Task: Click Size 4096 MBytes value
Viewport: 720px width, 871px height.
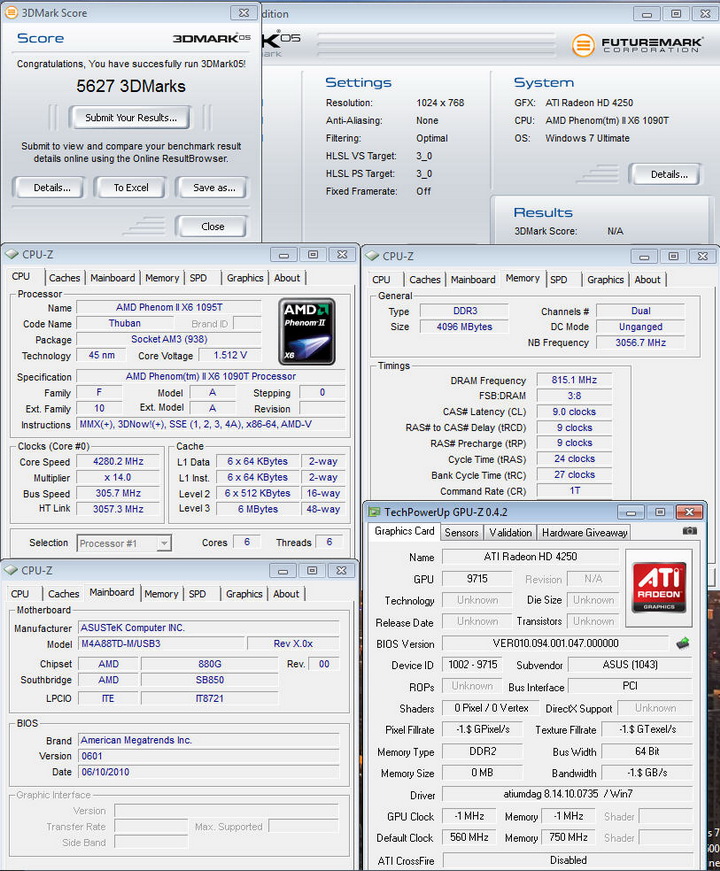Action: 464,327
